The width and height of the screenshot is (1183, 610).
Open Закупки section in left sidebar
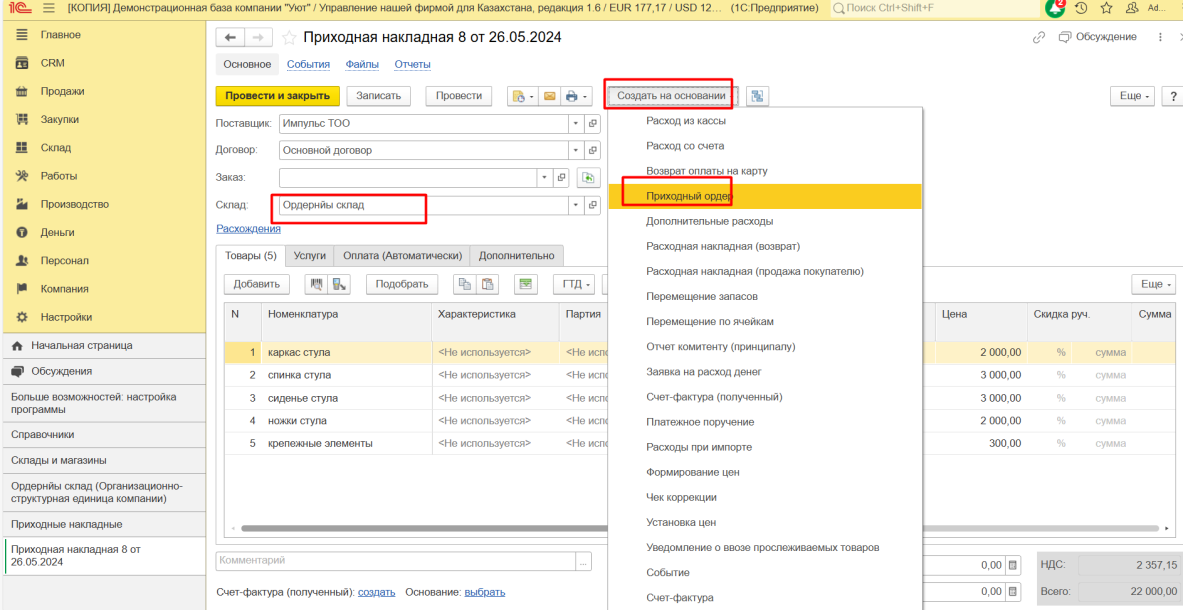click(59, 119)
